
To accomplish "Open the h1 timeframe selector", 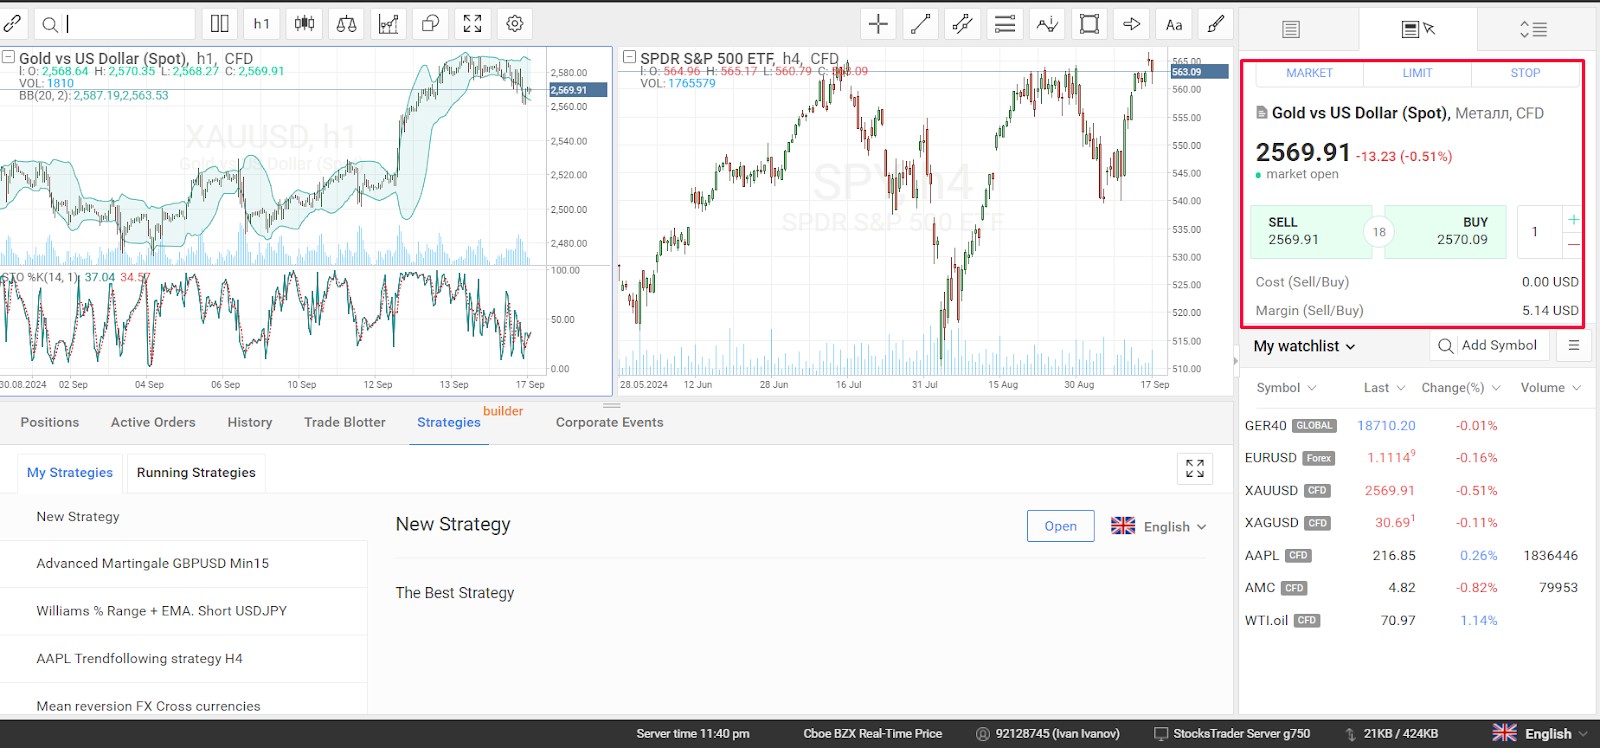I will 262,24.
